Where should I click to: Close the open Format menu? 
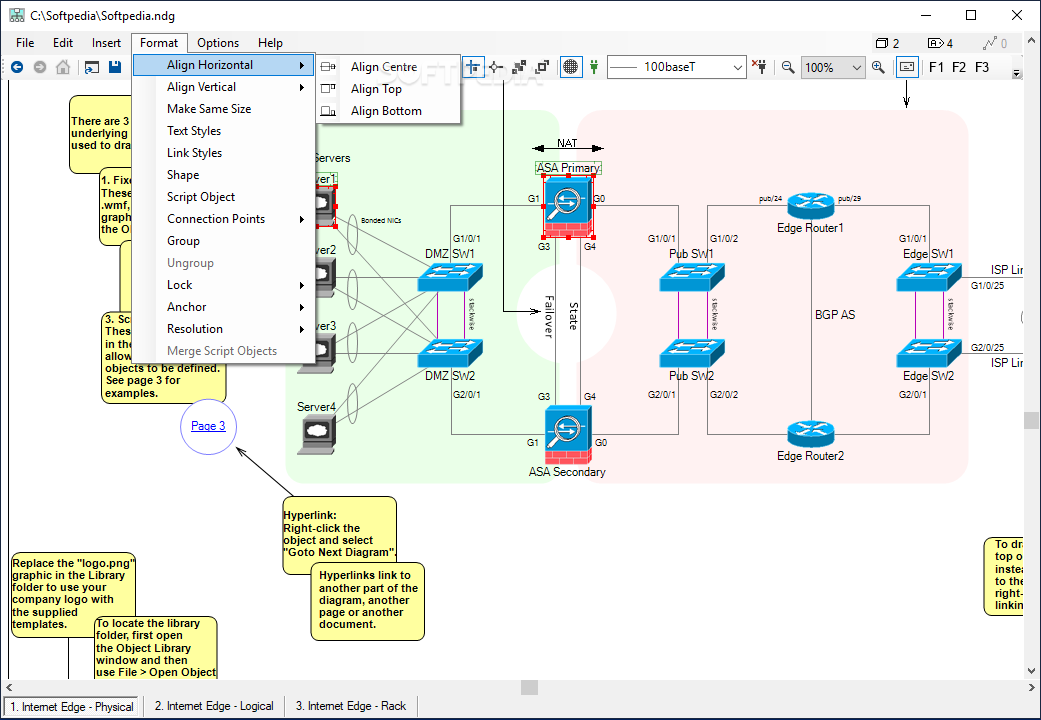[159, 43]
